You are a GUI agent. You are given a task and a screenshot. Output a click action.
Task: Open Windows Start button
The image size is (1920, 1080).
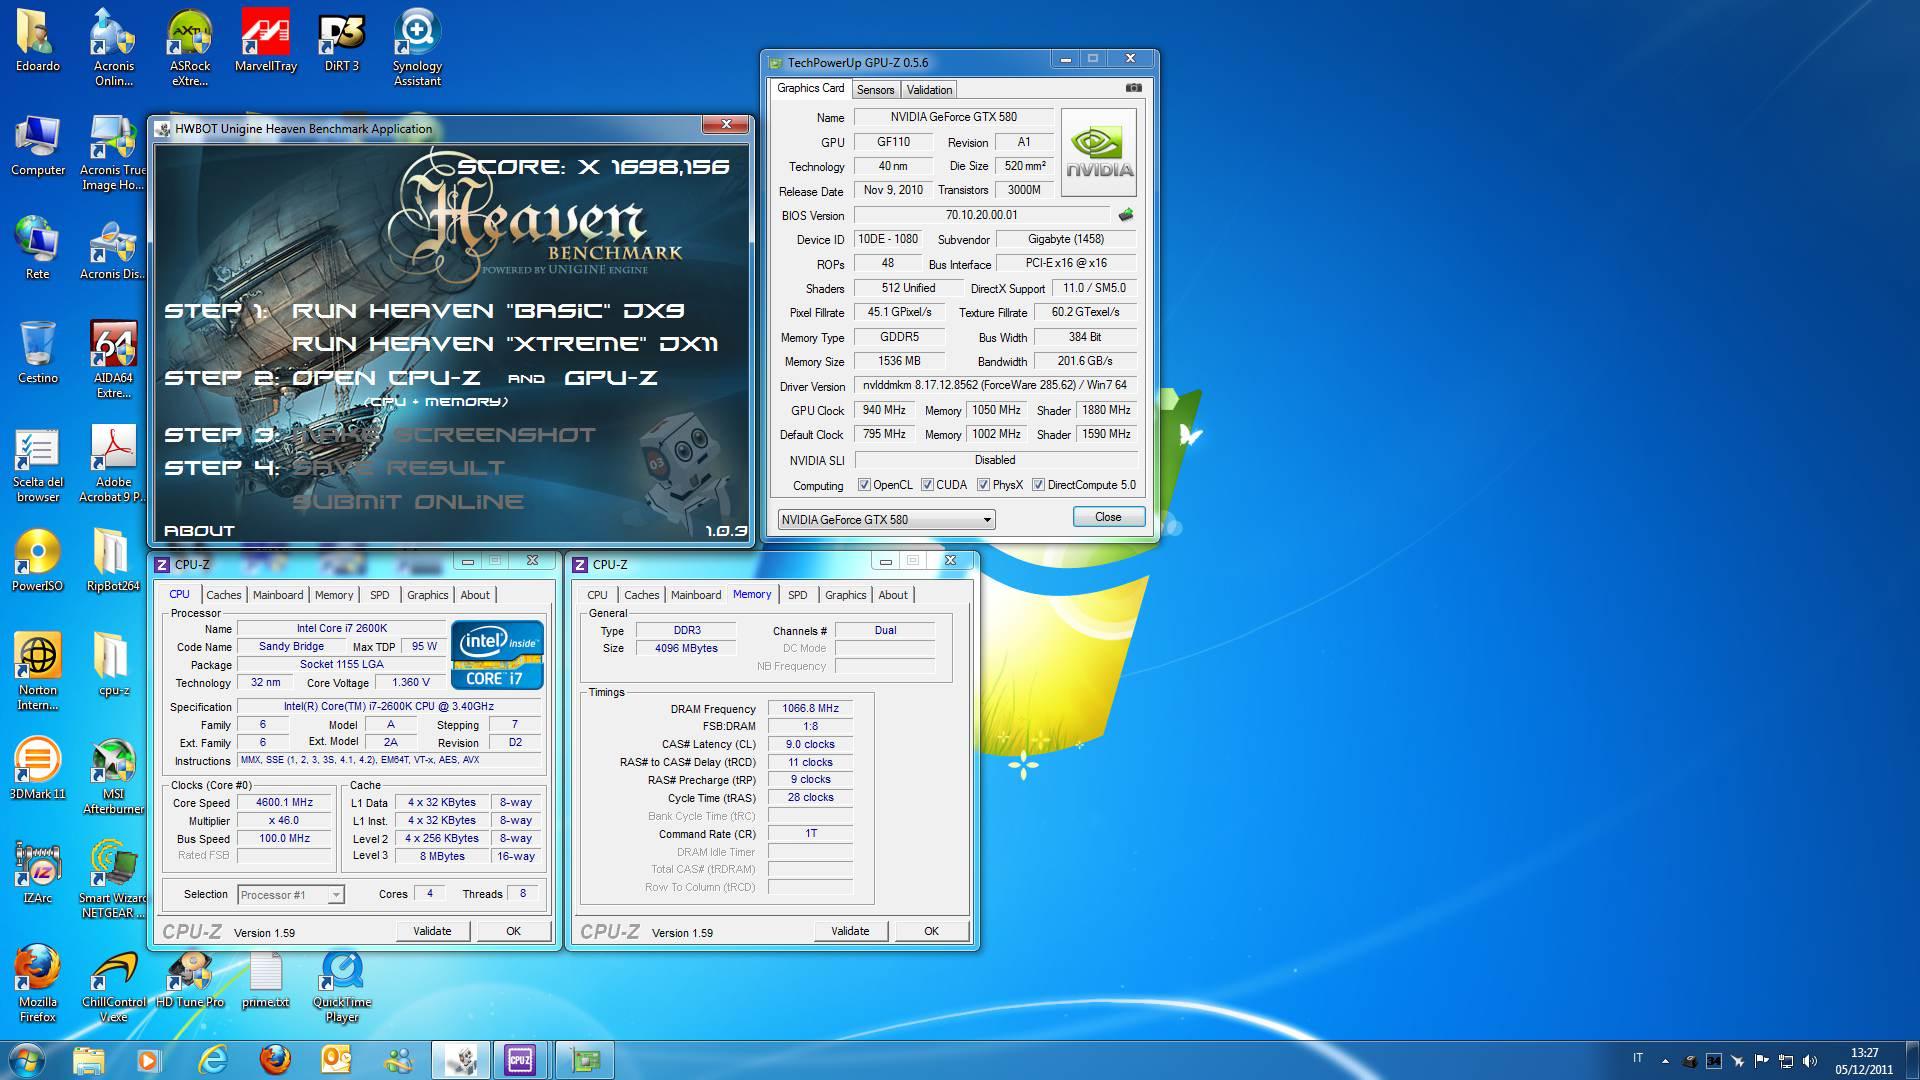[28, 1060]
